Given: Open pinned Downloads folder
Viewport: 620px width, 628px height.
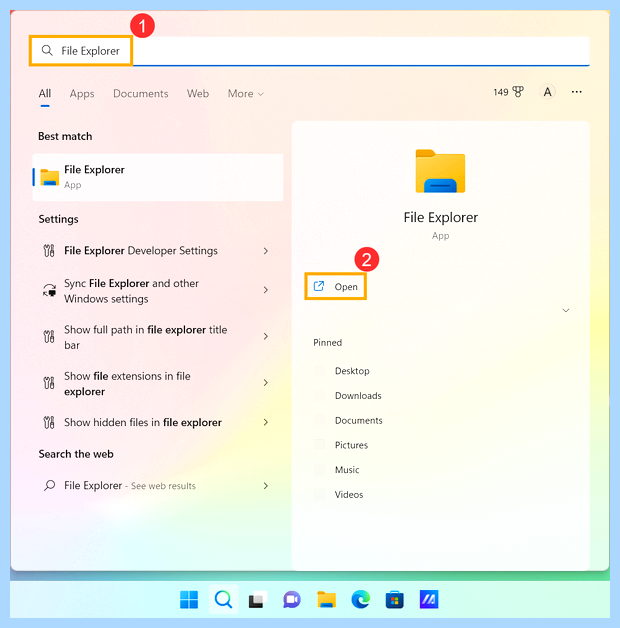Looking at the screenshot, I should (x=358, y=396).
